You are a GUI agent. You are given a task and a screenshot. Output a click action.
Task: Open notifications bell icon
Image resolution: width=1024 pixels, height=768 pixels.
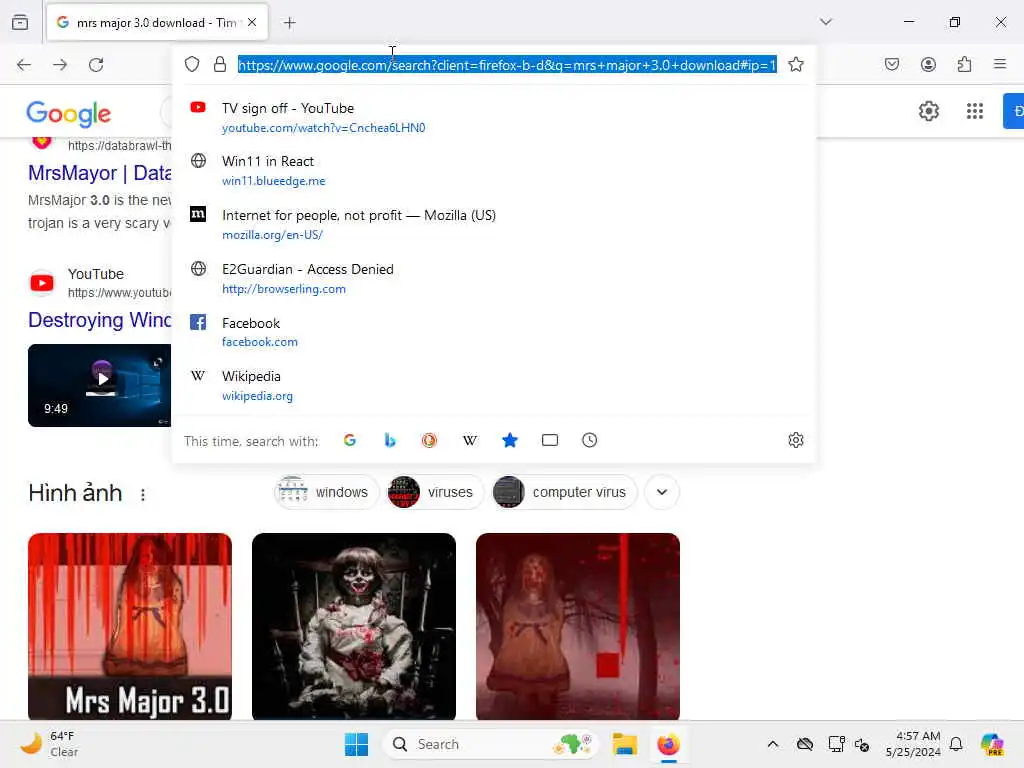[956, 744]
